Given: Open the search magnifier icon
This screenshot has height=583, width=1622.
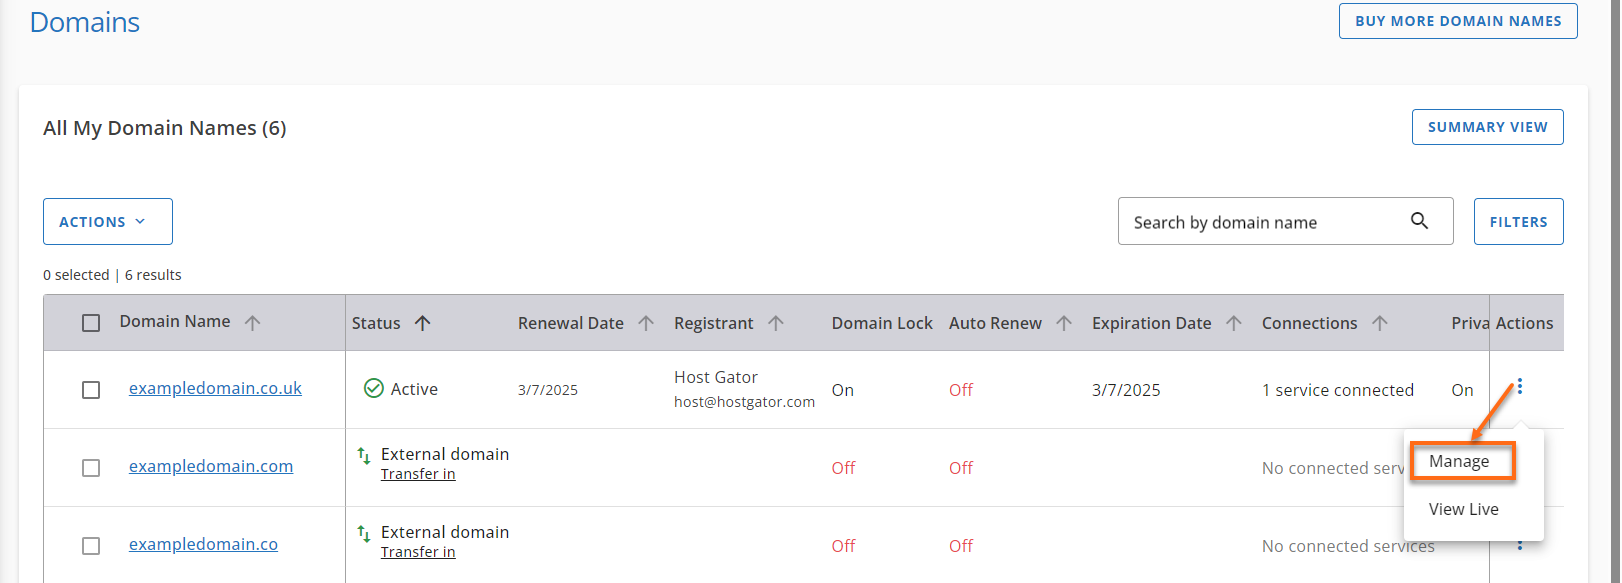Looking at the screenshot, I should 1420,220.
